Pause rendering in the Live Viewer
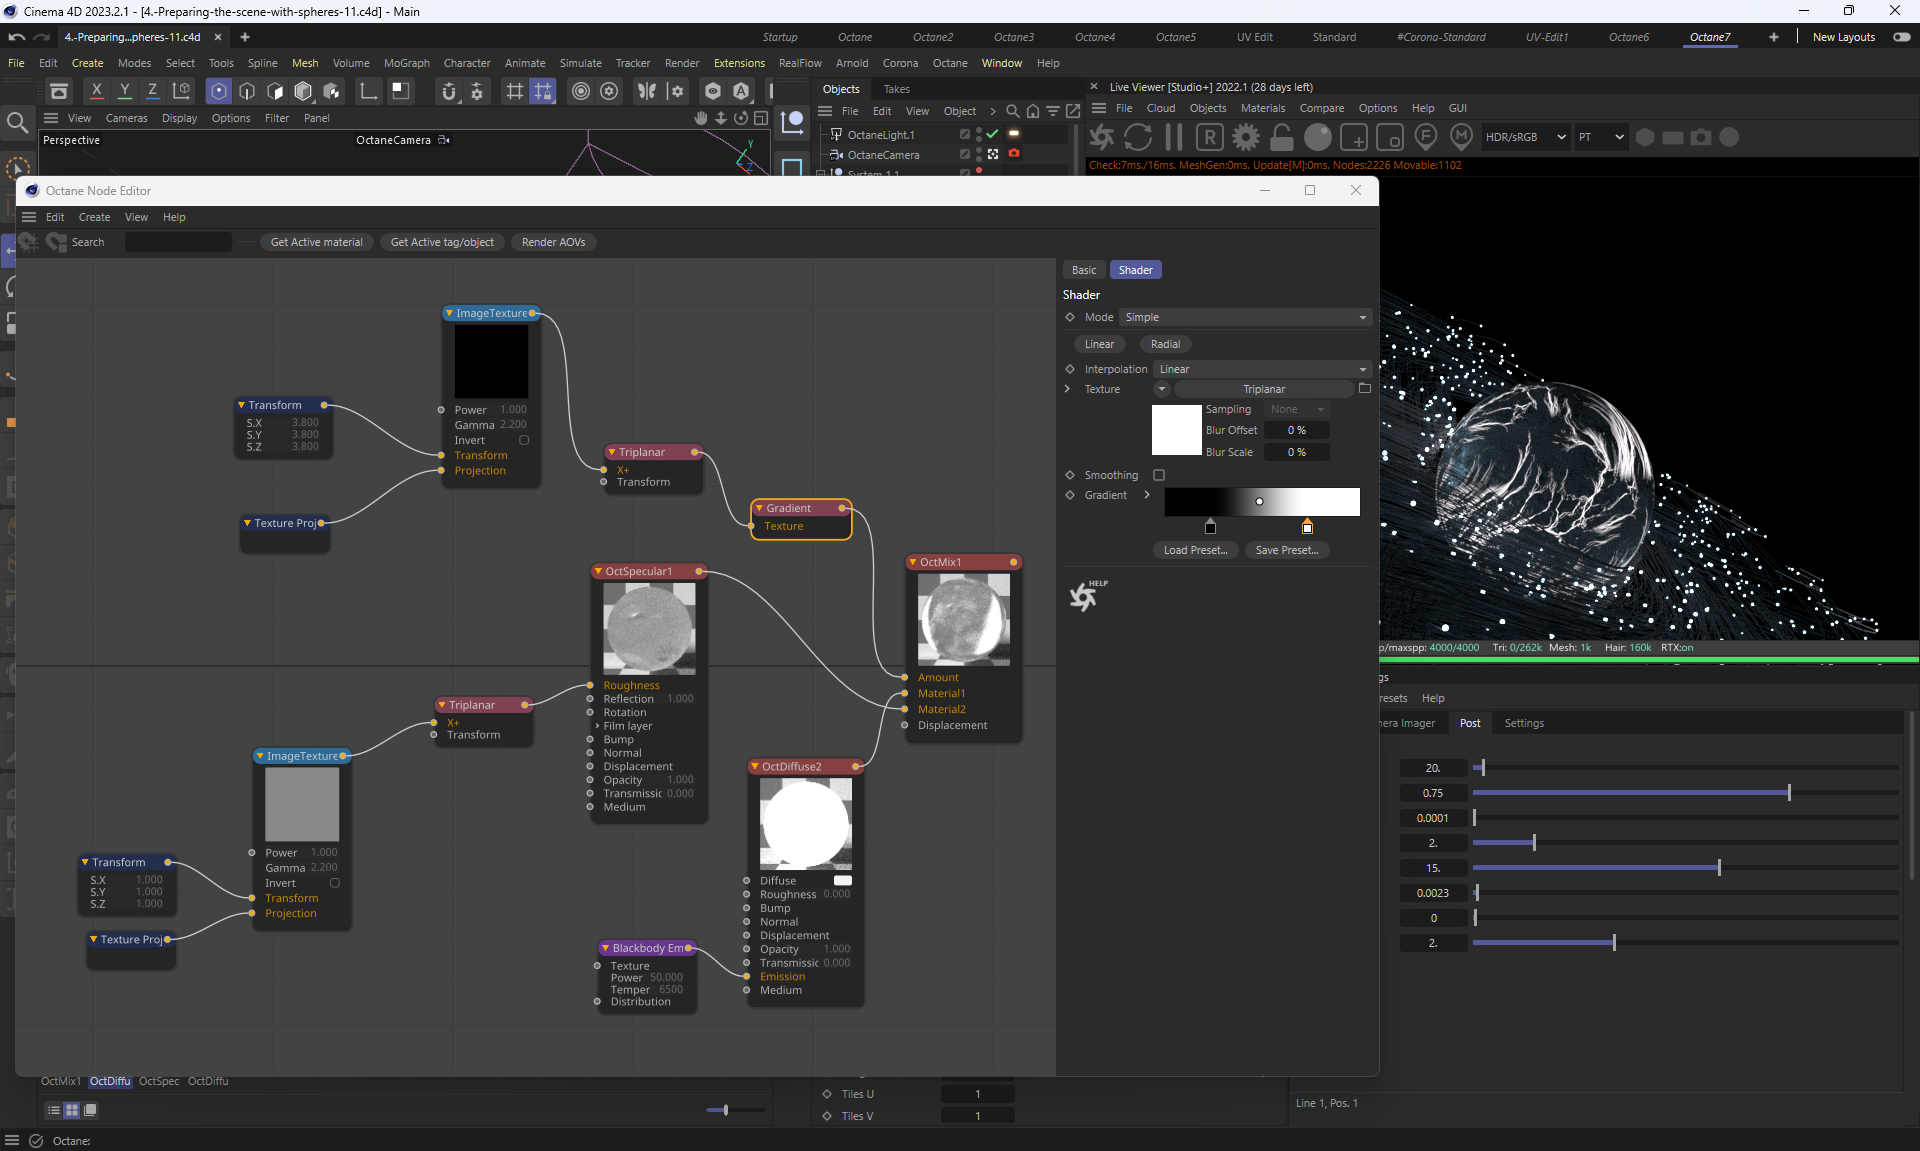 [1174, 137]
